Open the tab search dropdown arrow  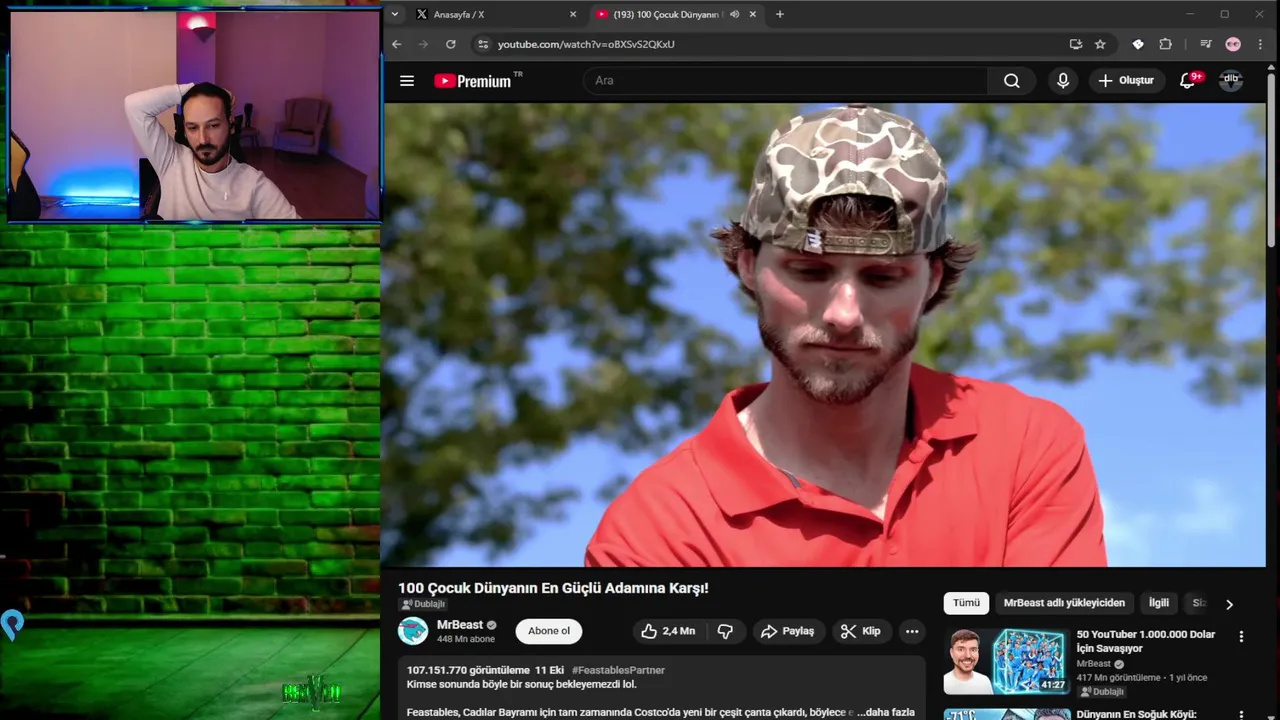point(395,14)
